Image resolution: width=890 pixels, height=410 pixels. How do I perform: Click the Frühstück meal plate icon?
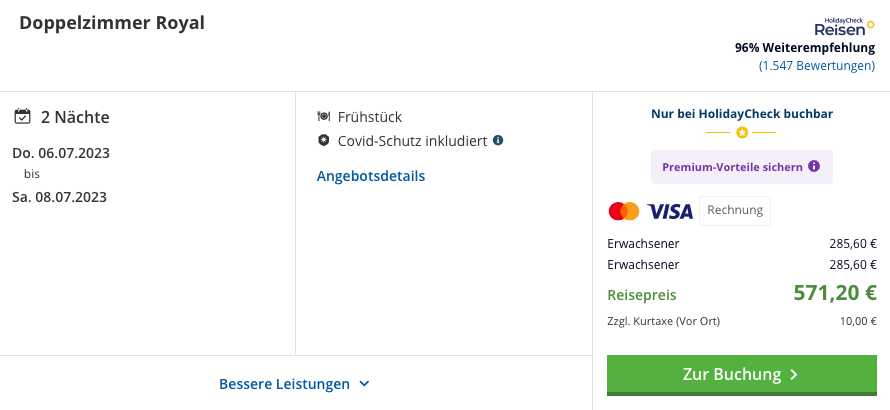pyautogui.click(x=324, y=116)
